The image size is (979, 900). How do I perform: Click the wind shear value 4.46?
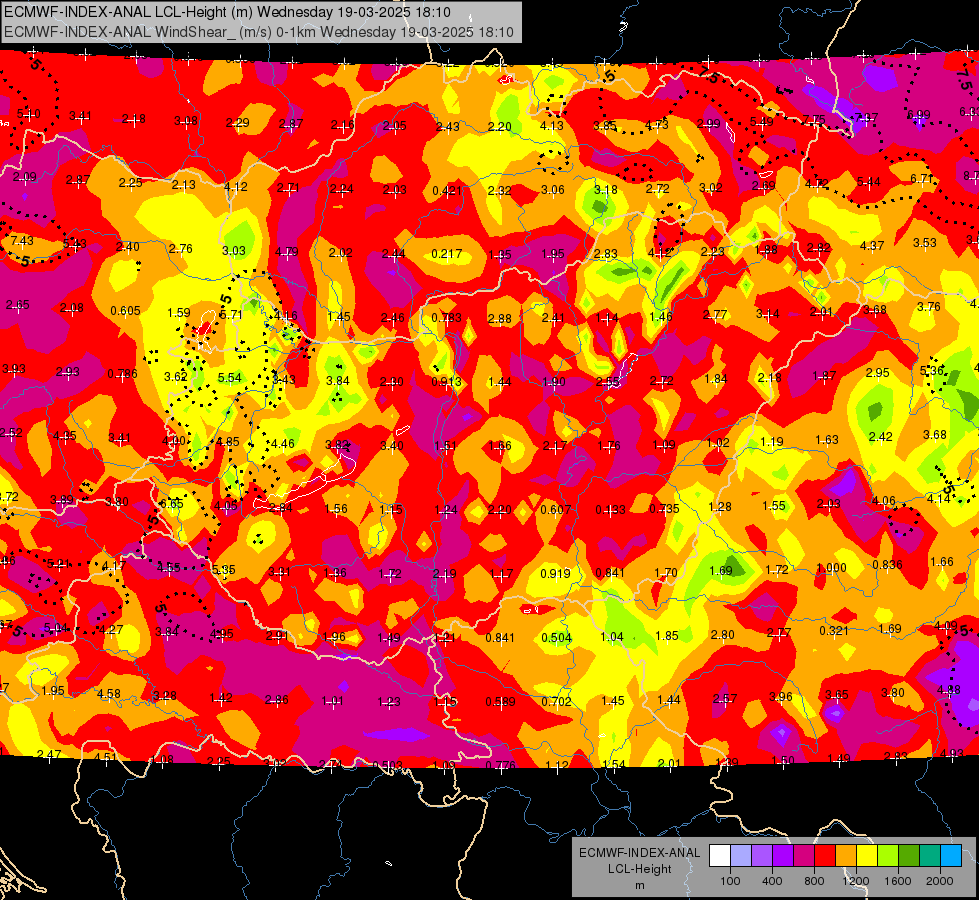283,443
